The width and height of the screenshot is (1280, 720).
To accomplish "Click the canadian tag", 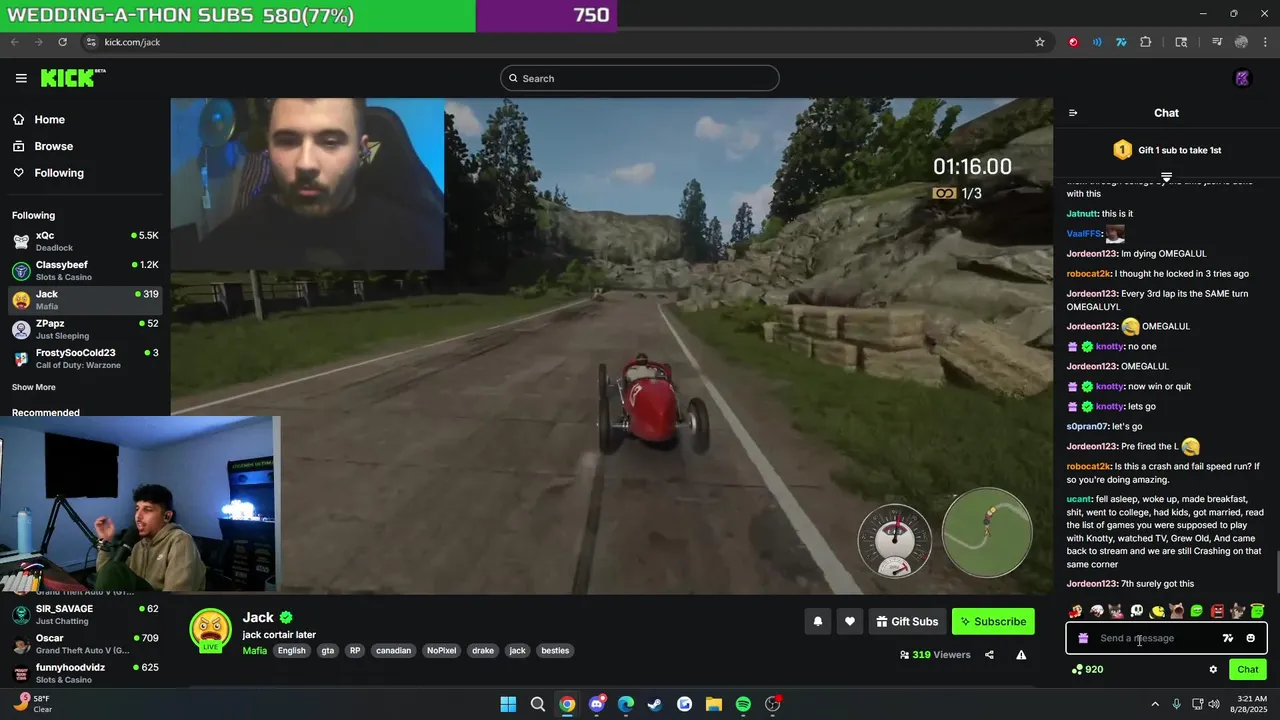I will point(393,650).
